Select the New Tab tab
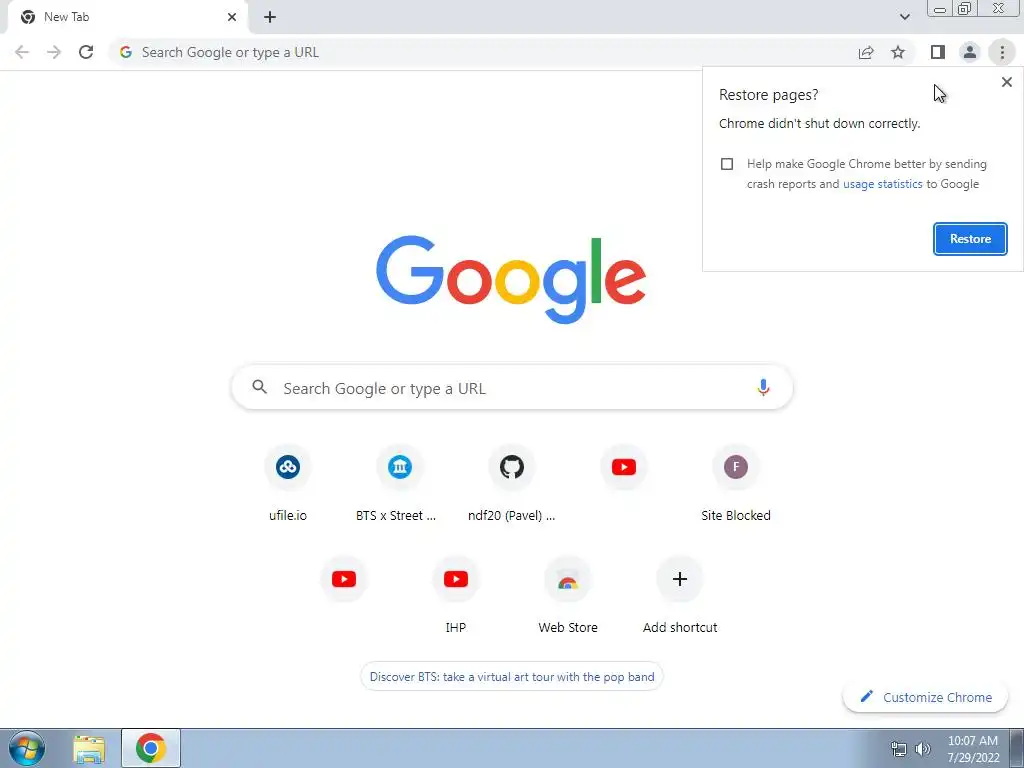 tap(127, 17)
